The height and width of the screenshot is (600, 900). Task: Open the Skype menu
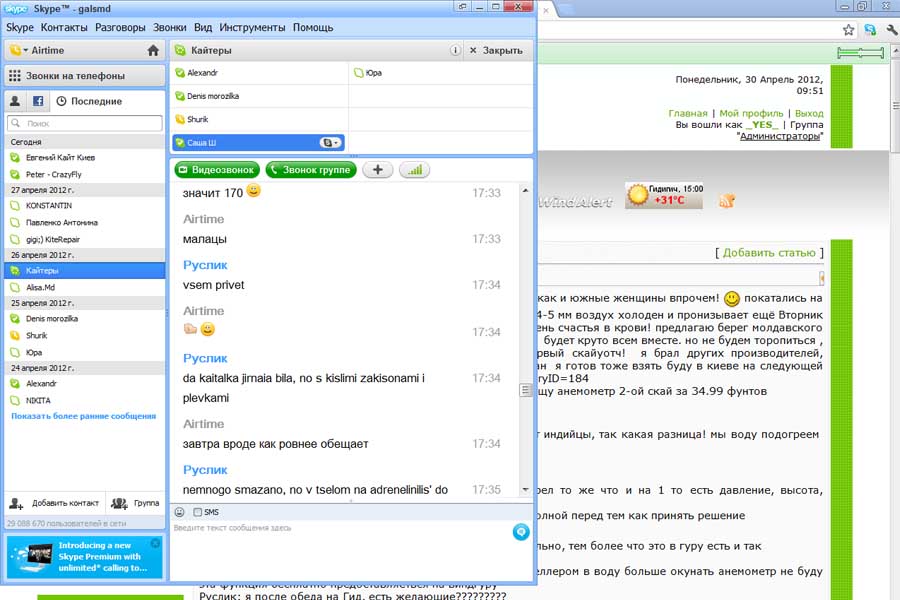pos(20,28)
